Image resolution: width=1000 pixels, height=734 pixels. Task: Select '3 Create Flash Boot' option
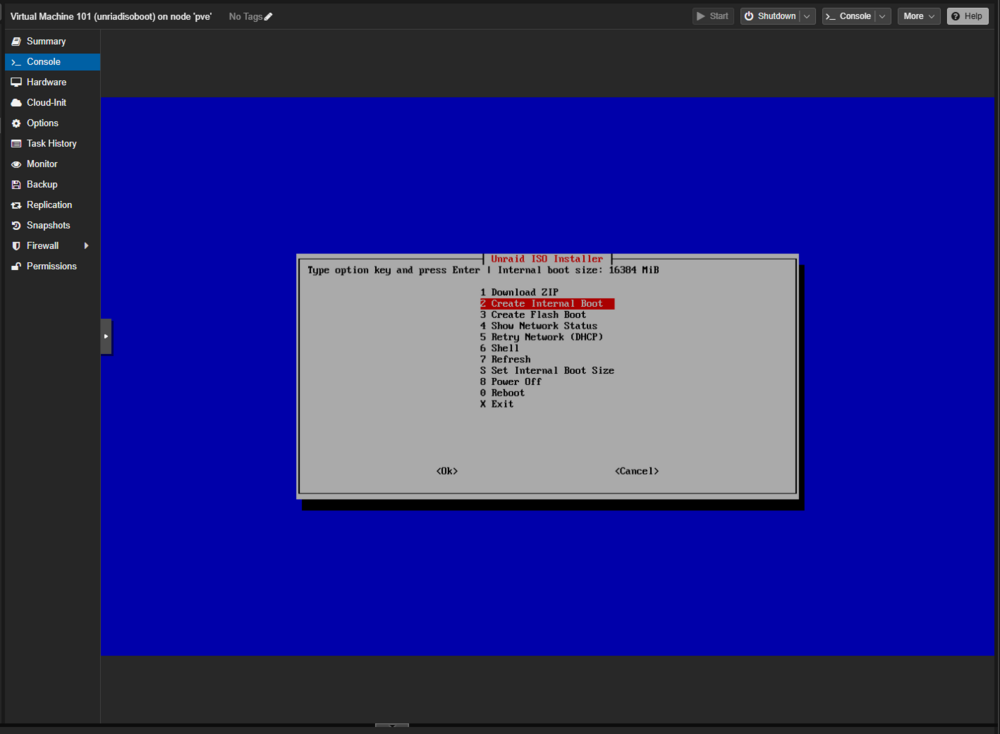point(533,314)
